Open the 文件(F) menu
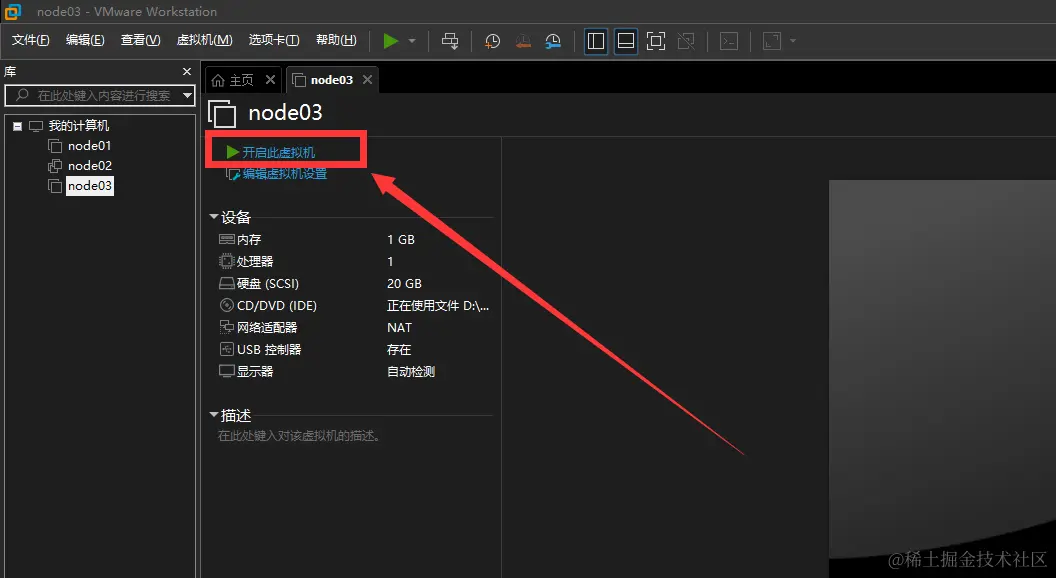 (x=30, y=40)
